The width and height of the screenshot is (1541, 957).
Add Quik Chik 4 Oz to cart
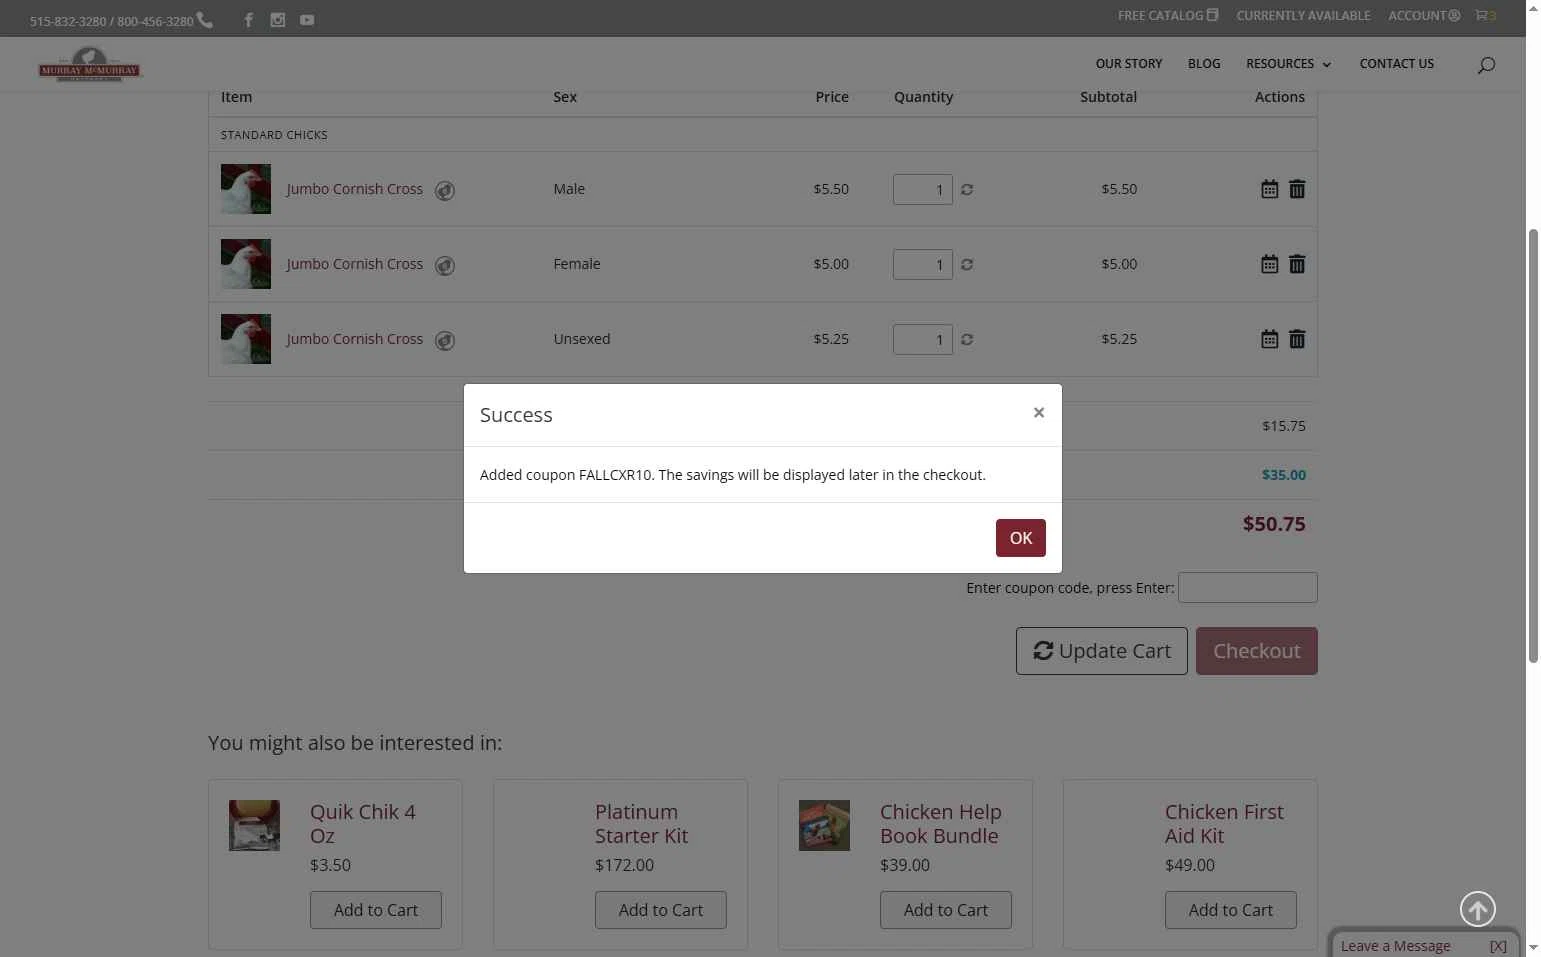(376, 910)
